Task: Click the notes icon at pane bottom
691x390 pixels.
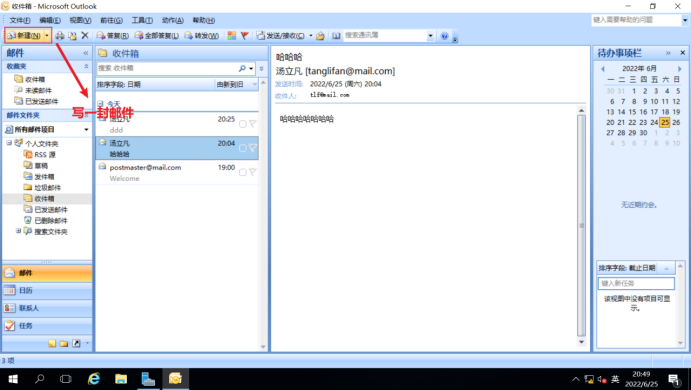Action: 52,343
